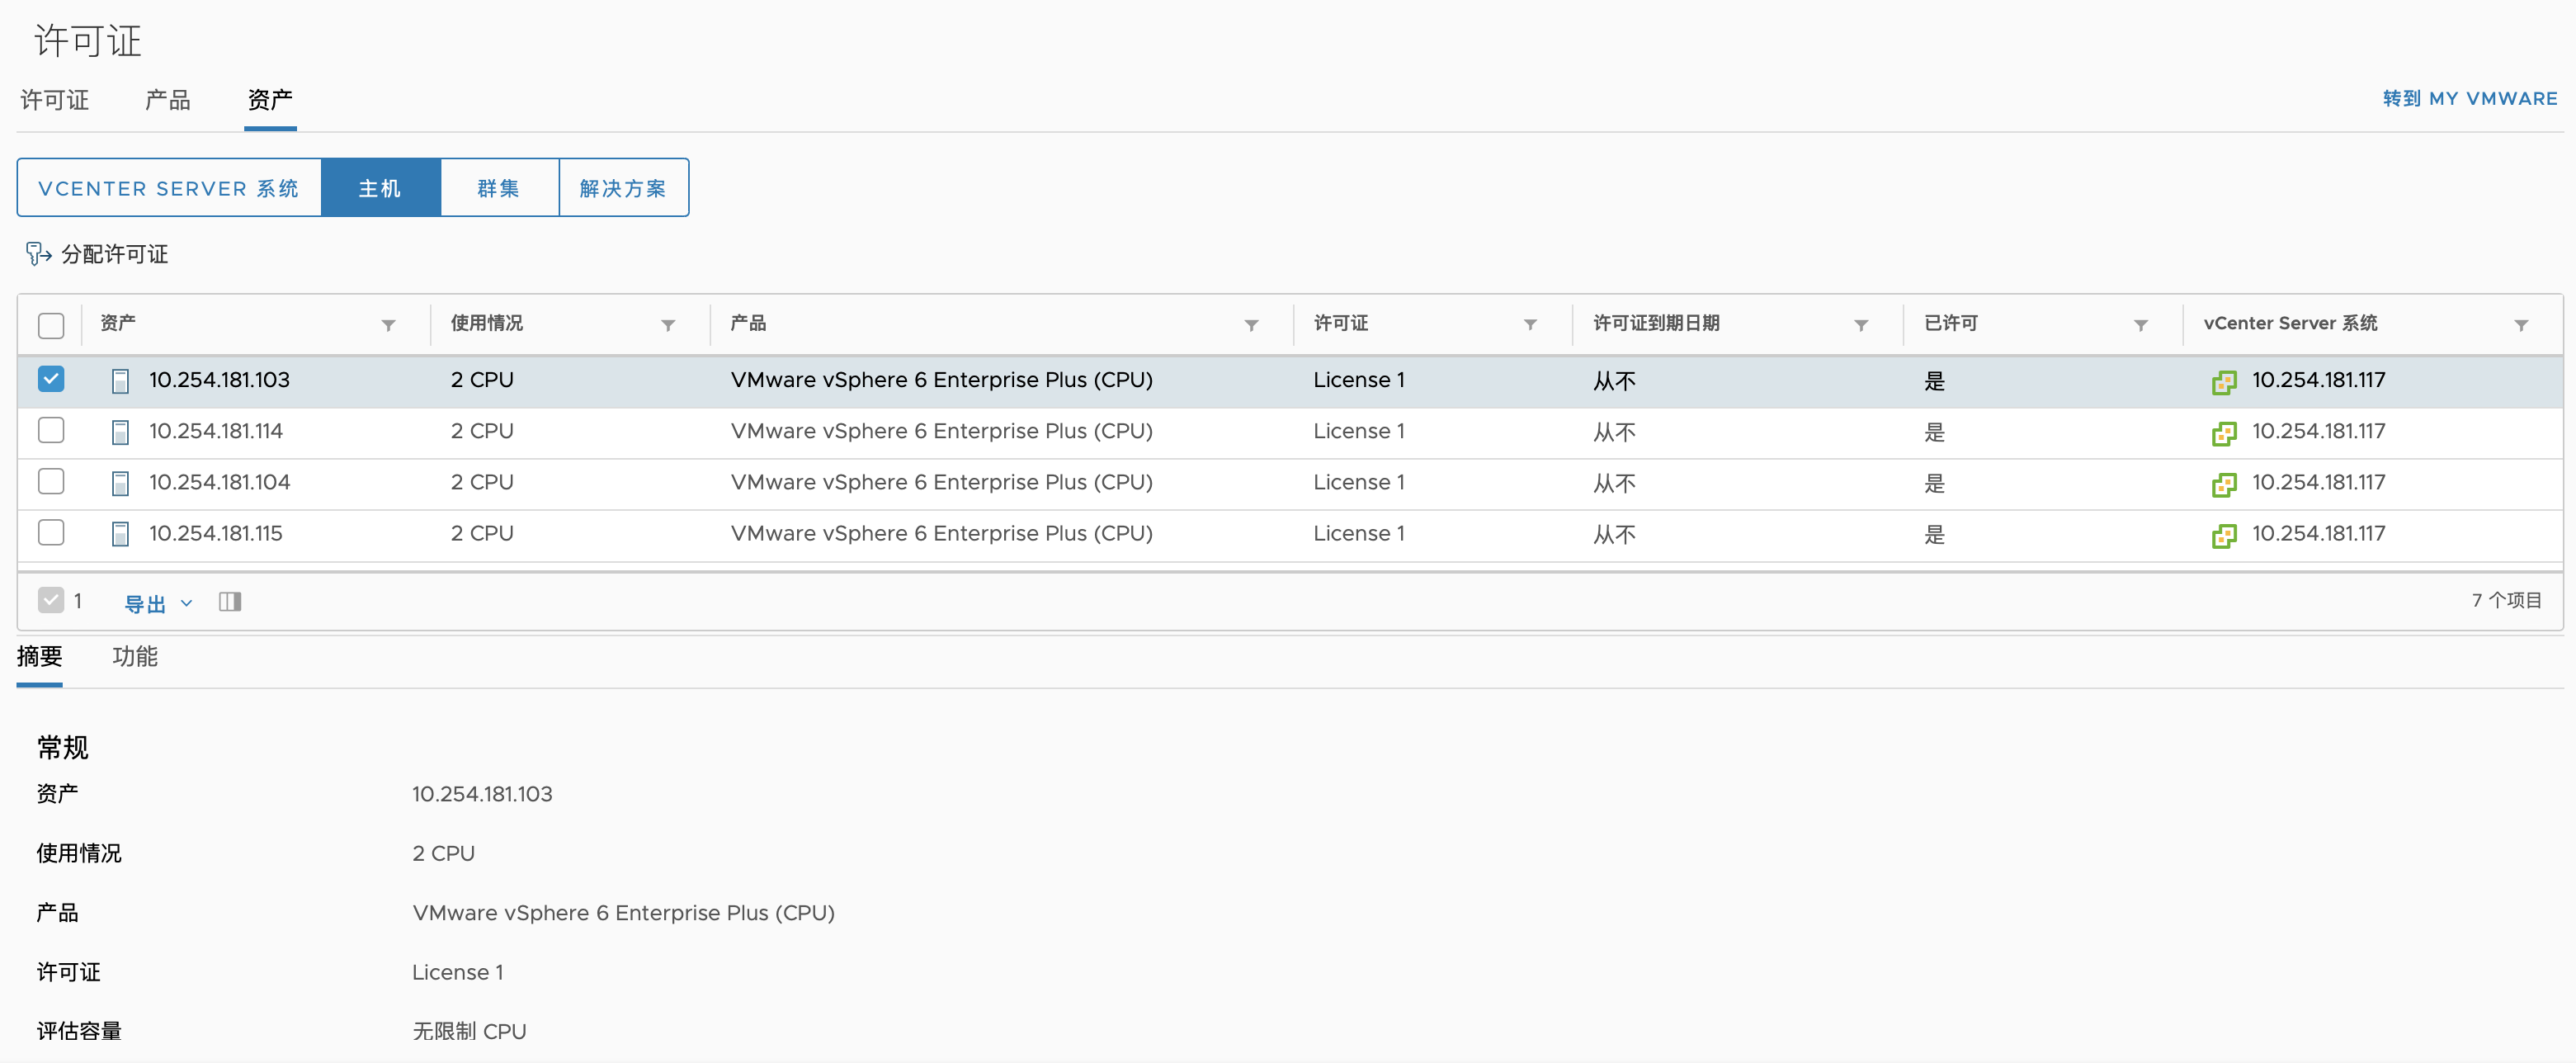Switch to the 许可证 top tab
Screen dimensions: 2576x1063
click(55, 100)
